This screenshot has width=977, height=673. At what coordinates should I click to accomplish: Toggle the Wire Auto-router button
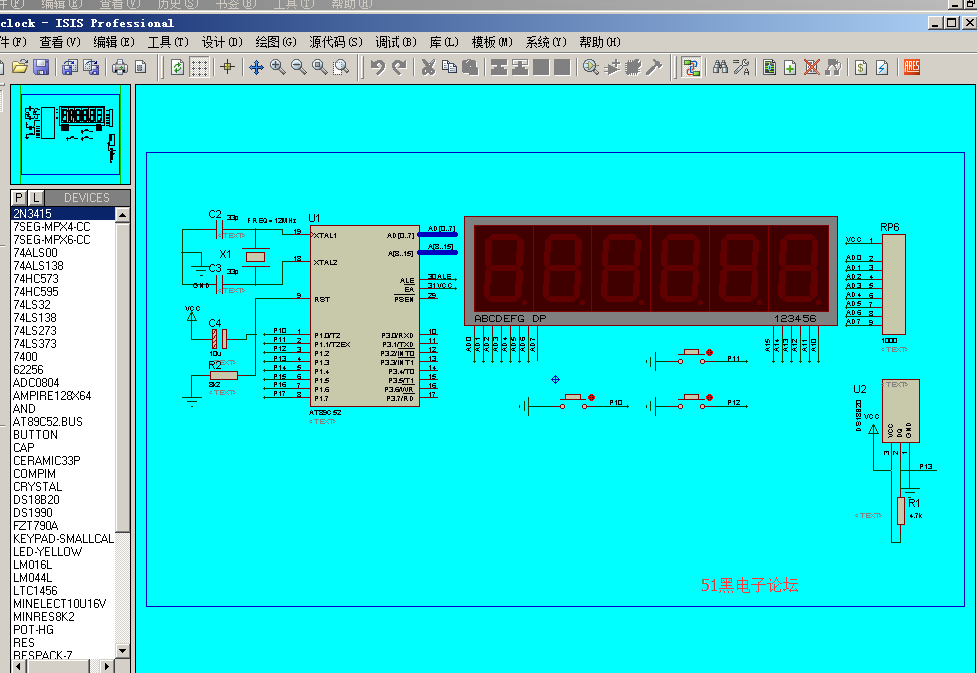point(690,67)
